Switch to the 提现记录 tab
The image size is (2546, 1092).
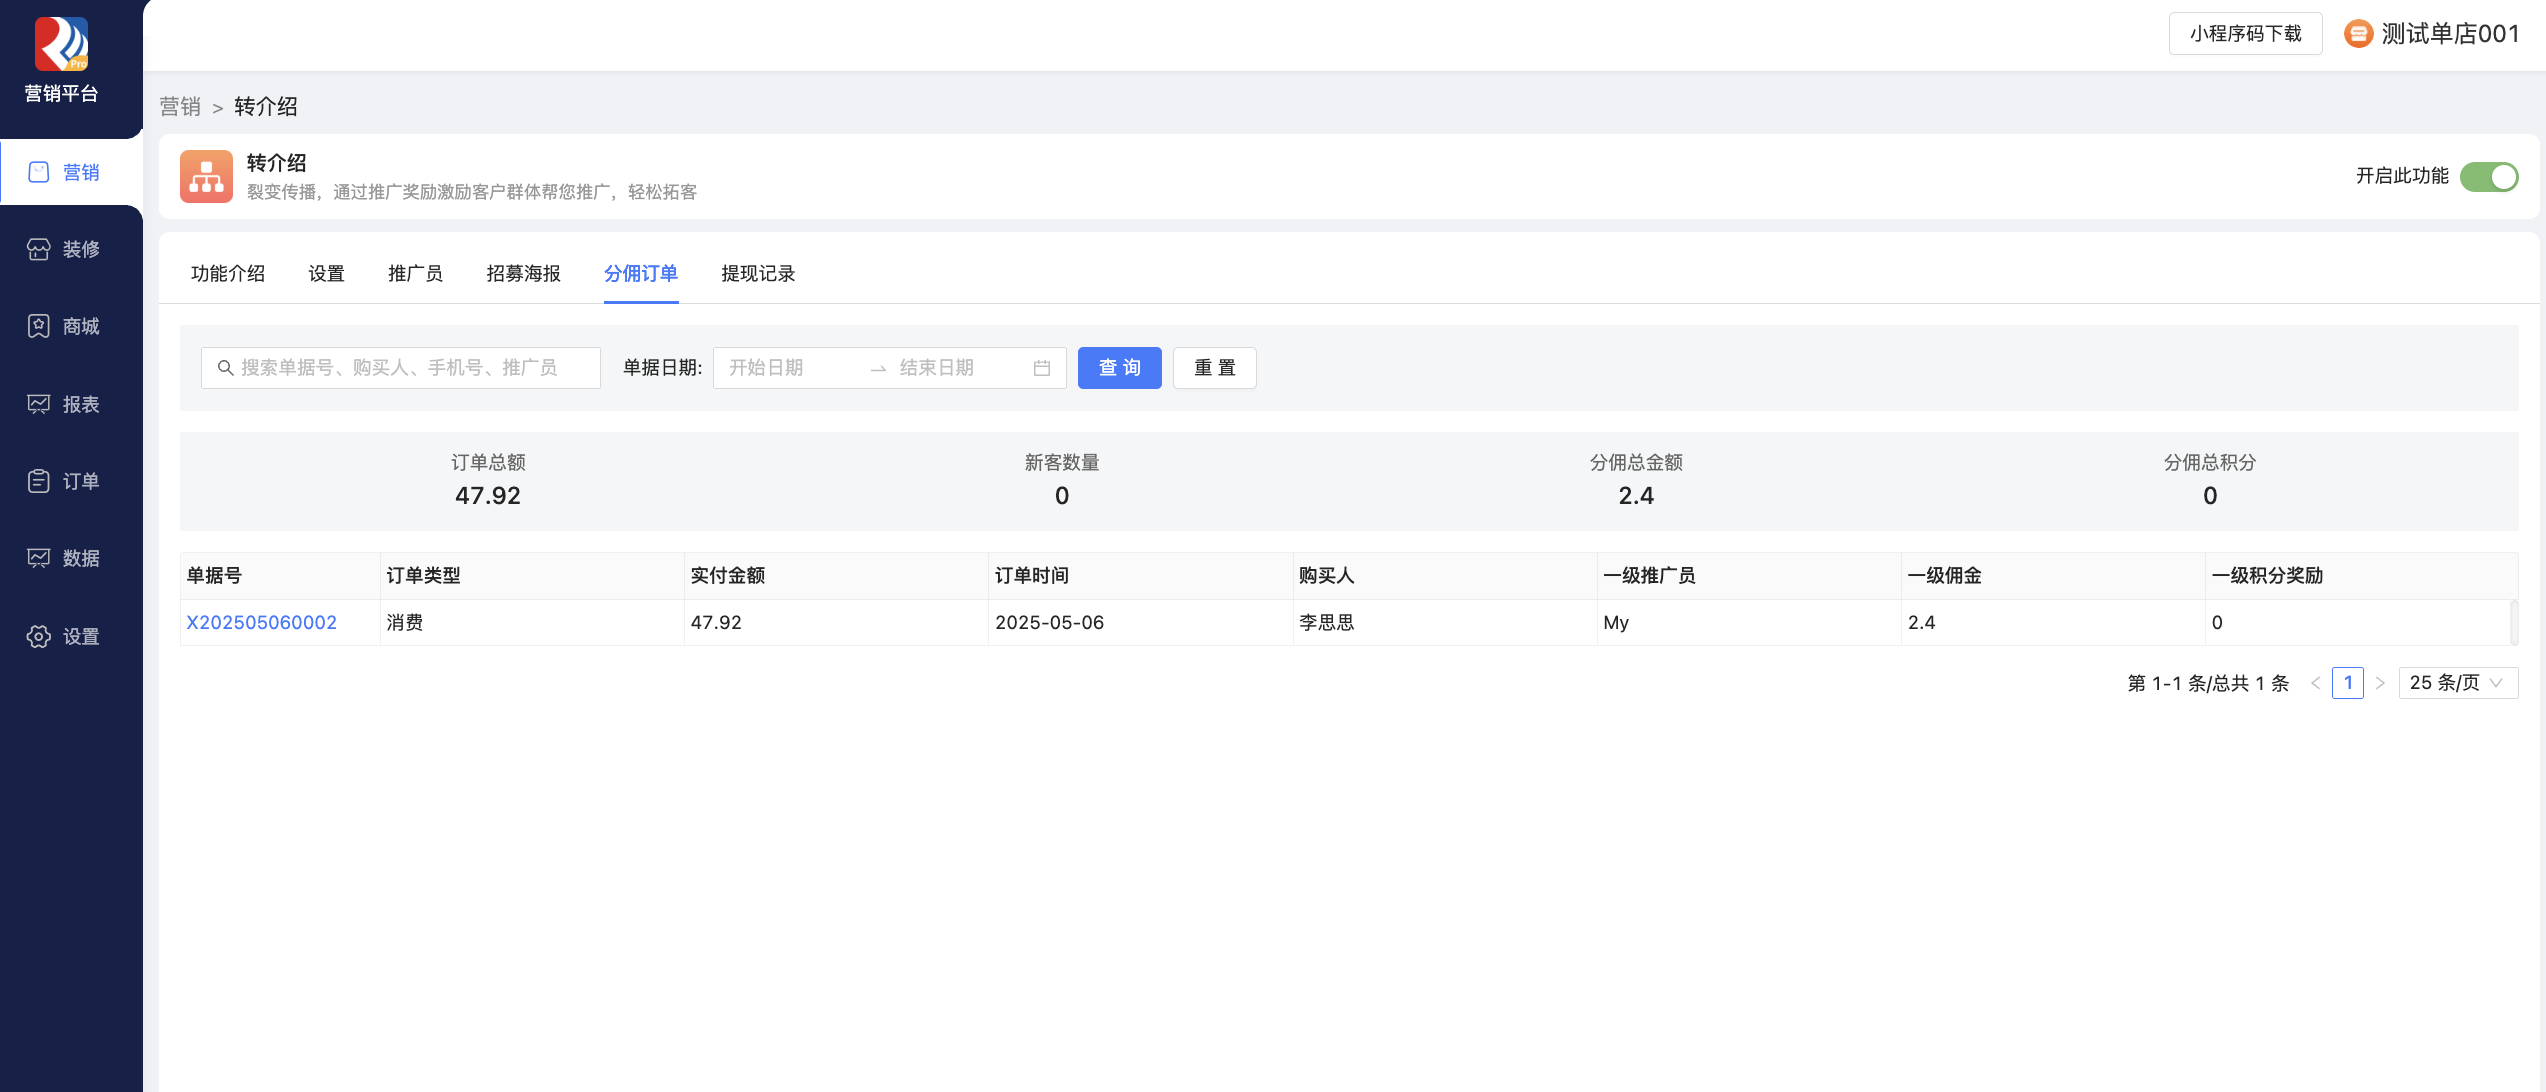coord(757,273)
